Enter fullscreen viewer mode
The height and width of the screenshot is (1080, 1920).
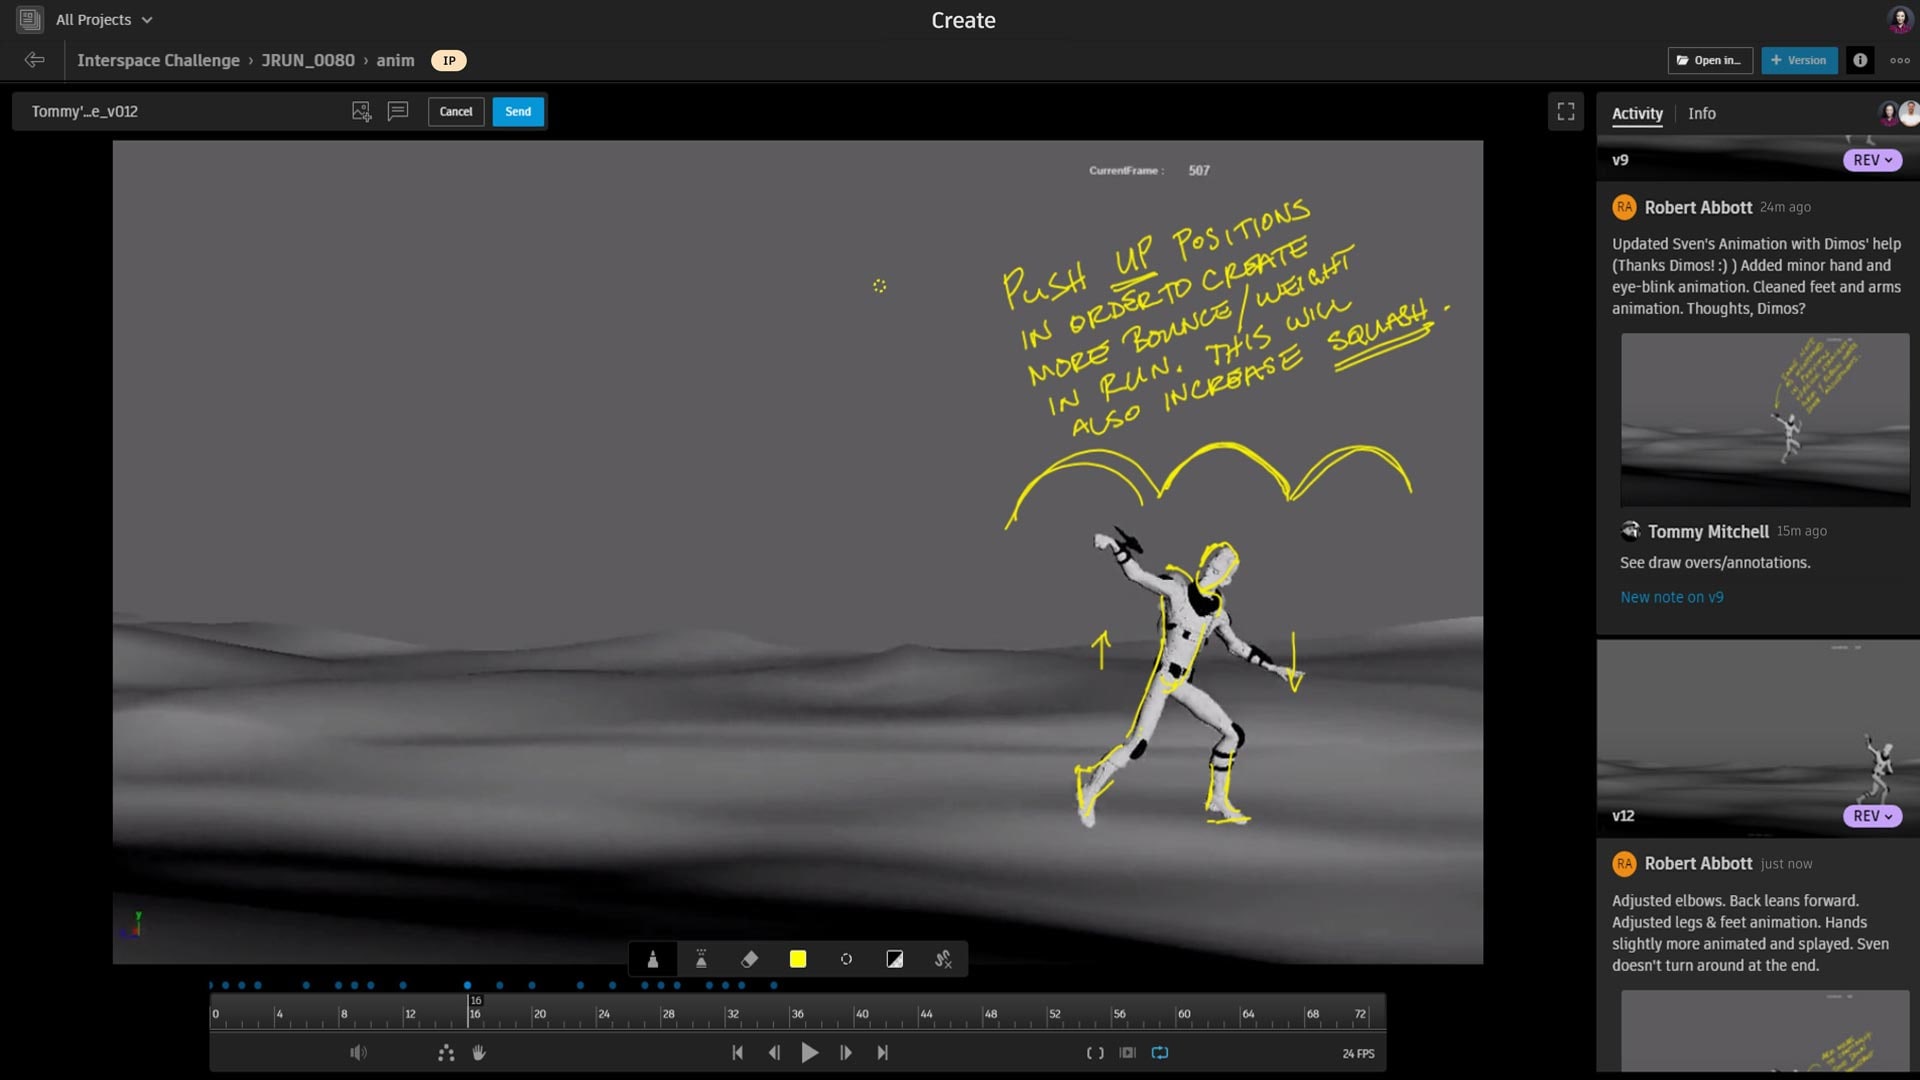1566,112
